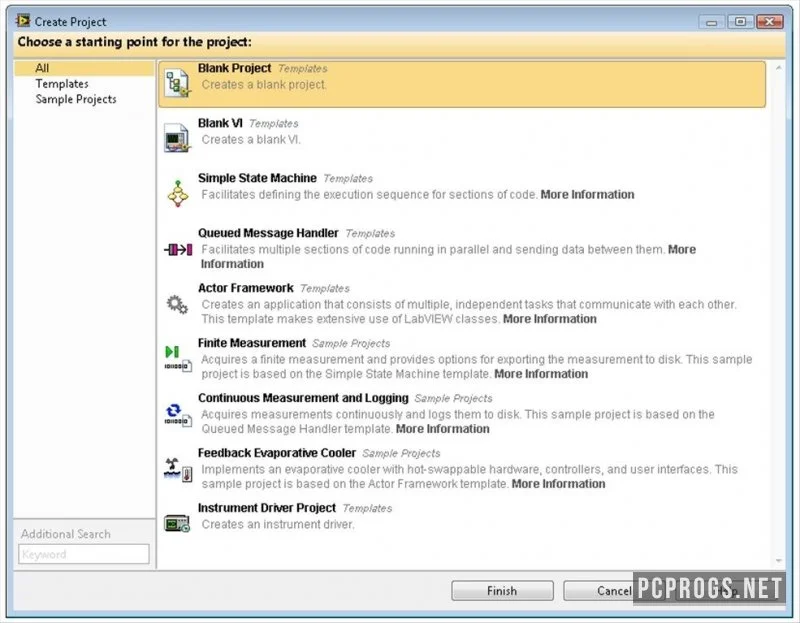This screenshot has height=623, width=800.
Task: Select the Actor Framework title
Action: pos(245,288)
